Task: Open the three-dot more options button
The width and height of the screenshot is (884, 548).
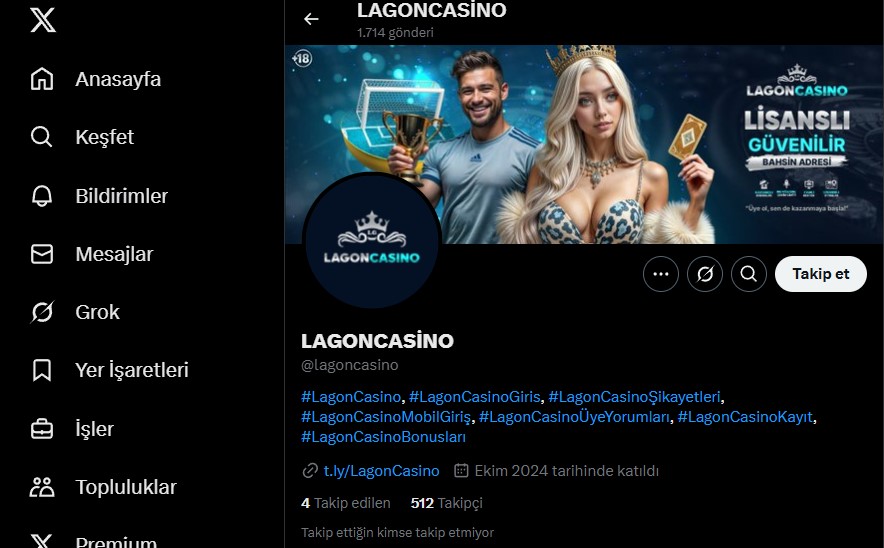Action: (661, 274)
